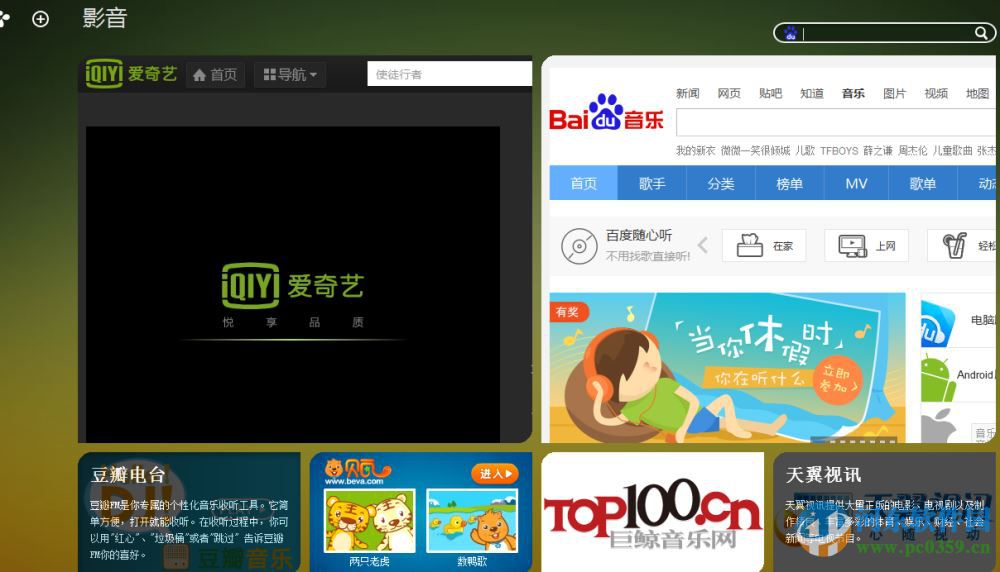Choose the 上网 listening scene

(866, 246)
